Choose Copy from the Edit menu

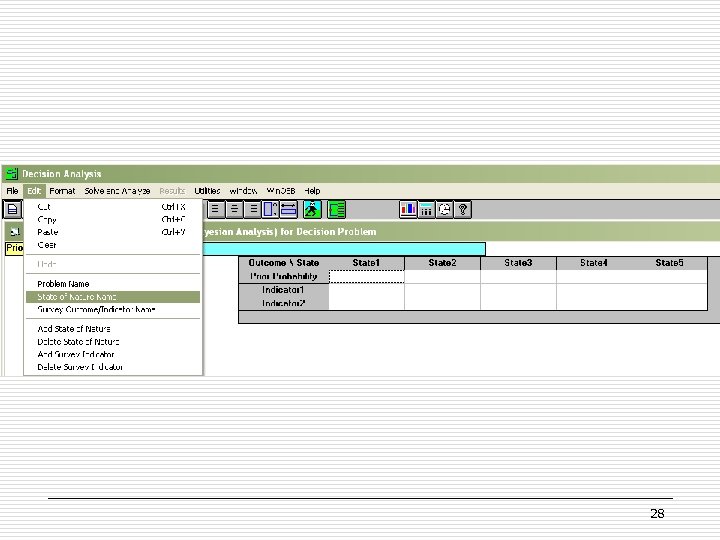[x=113, y=219]
